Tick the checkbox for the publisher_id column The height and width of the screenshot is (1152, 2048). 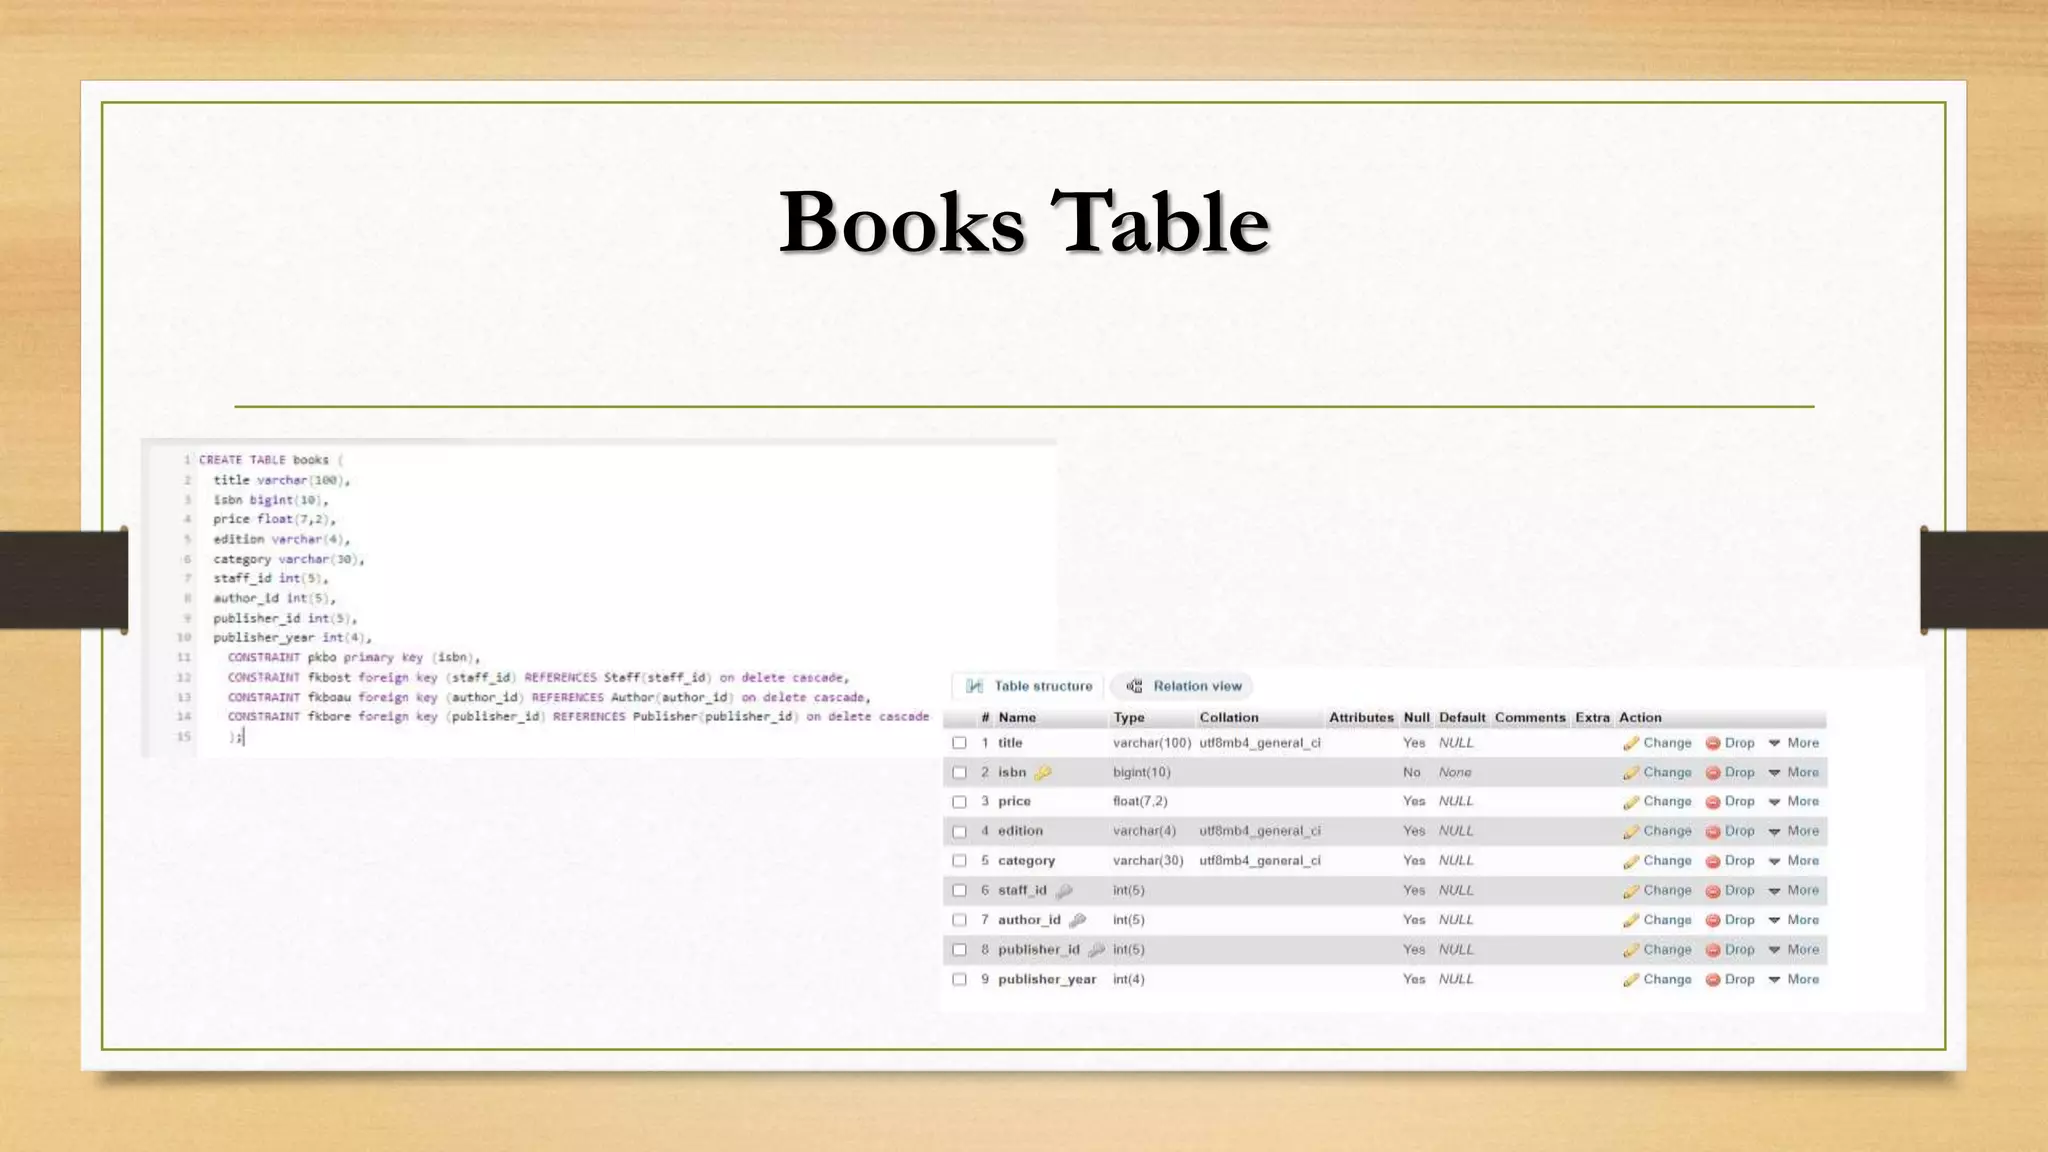tap(960, 950)
